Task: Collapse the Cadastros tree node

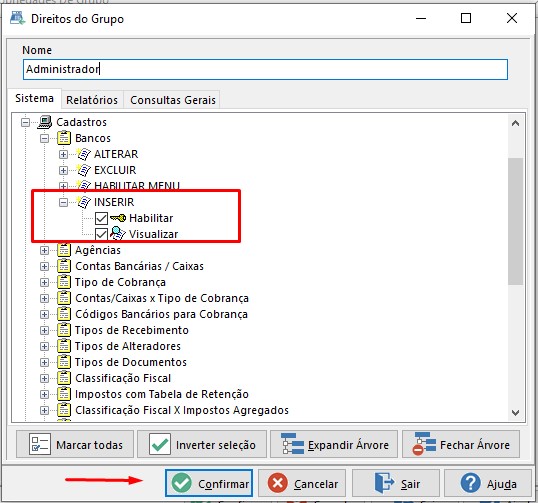Action: [x=25, y=122]
